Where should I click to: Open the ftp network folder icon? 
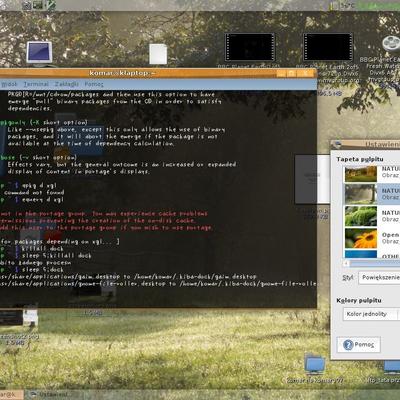[x=392, y=367]
